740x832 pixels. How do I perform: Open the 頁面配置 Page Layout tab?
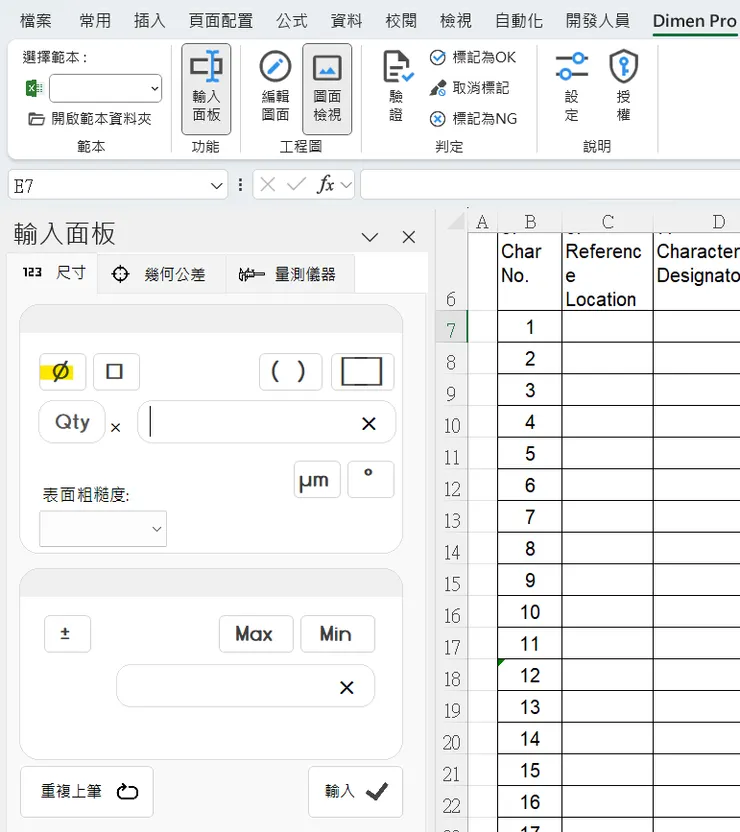coord(221,21)
